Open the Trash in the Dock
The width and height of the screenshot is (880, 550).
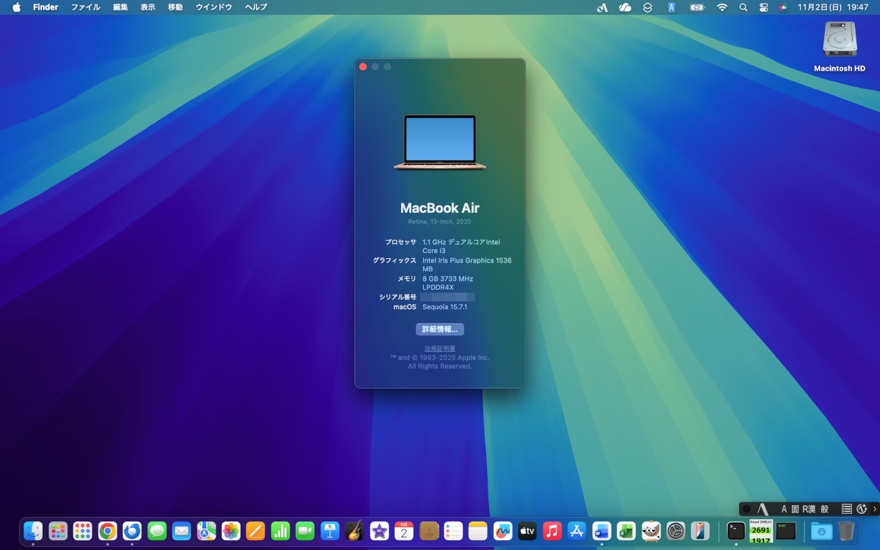[x=846, y=531]
